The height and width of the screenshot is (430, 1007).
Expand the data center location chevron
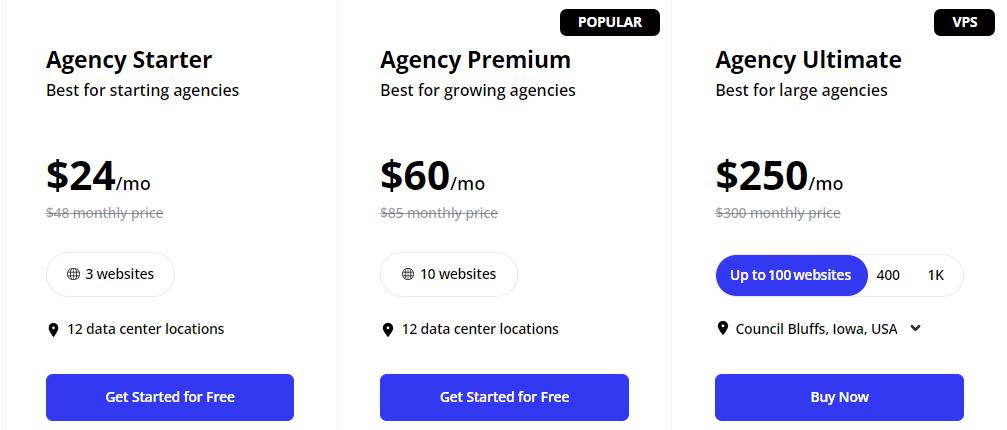pos(916,328)
